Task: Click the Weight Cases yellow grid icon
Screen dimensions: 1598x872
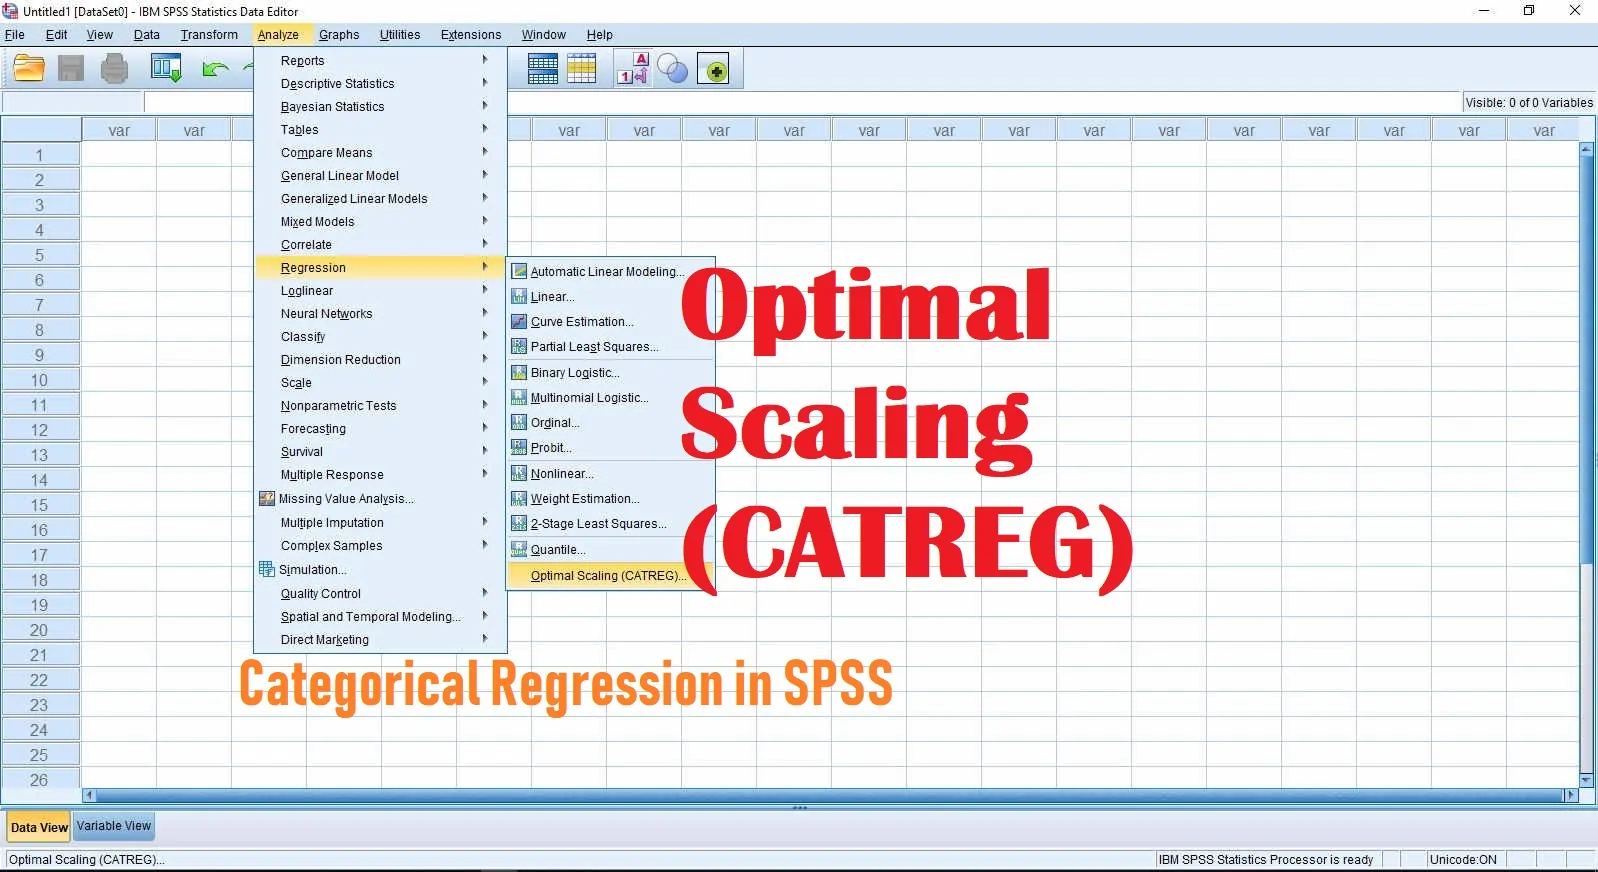Action: click(582, 69)
